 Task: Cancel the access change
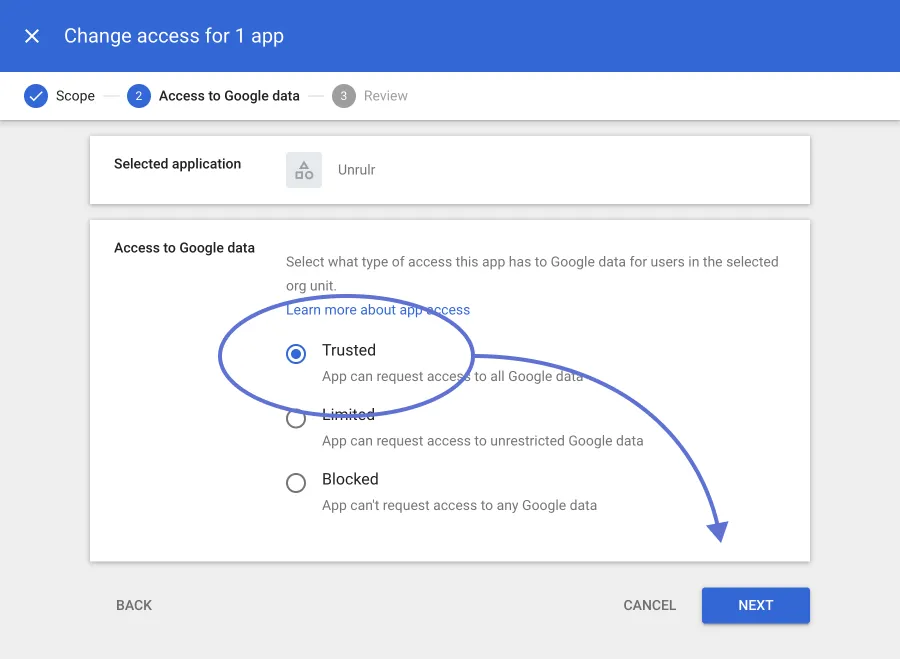point(649,605)
